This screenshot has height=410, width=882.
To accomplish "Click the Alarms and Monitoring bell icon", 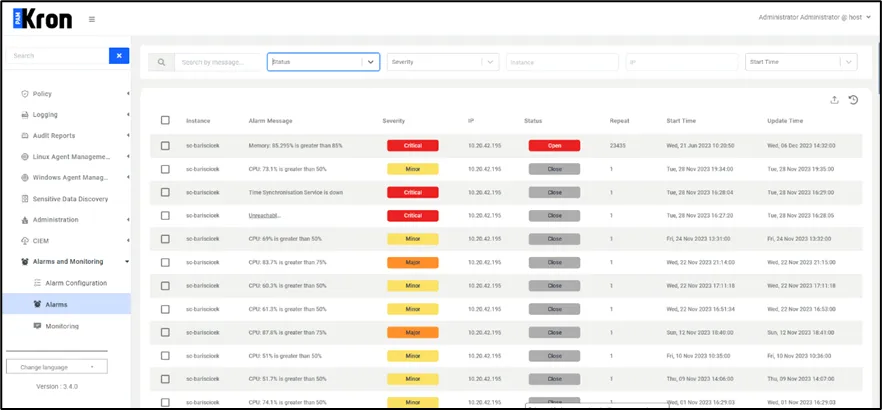I will pos(25,262).
